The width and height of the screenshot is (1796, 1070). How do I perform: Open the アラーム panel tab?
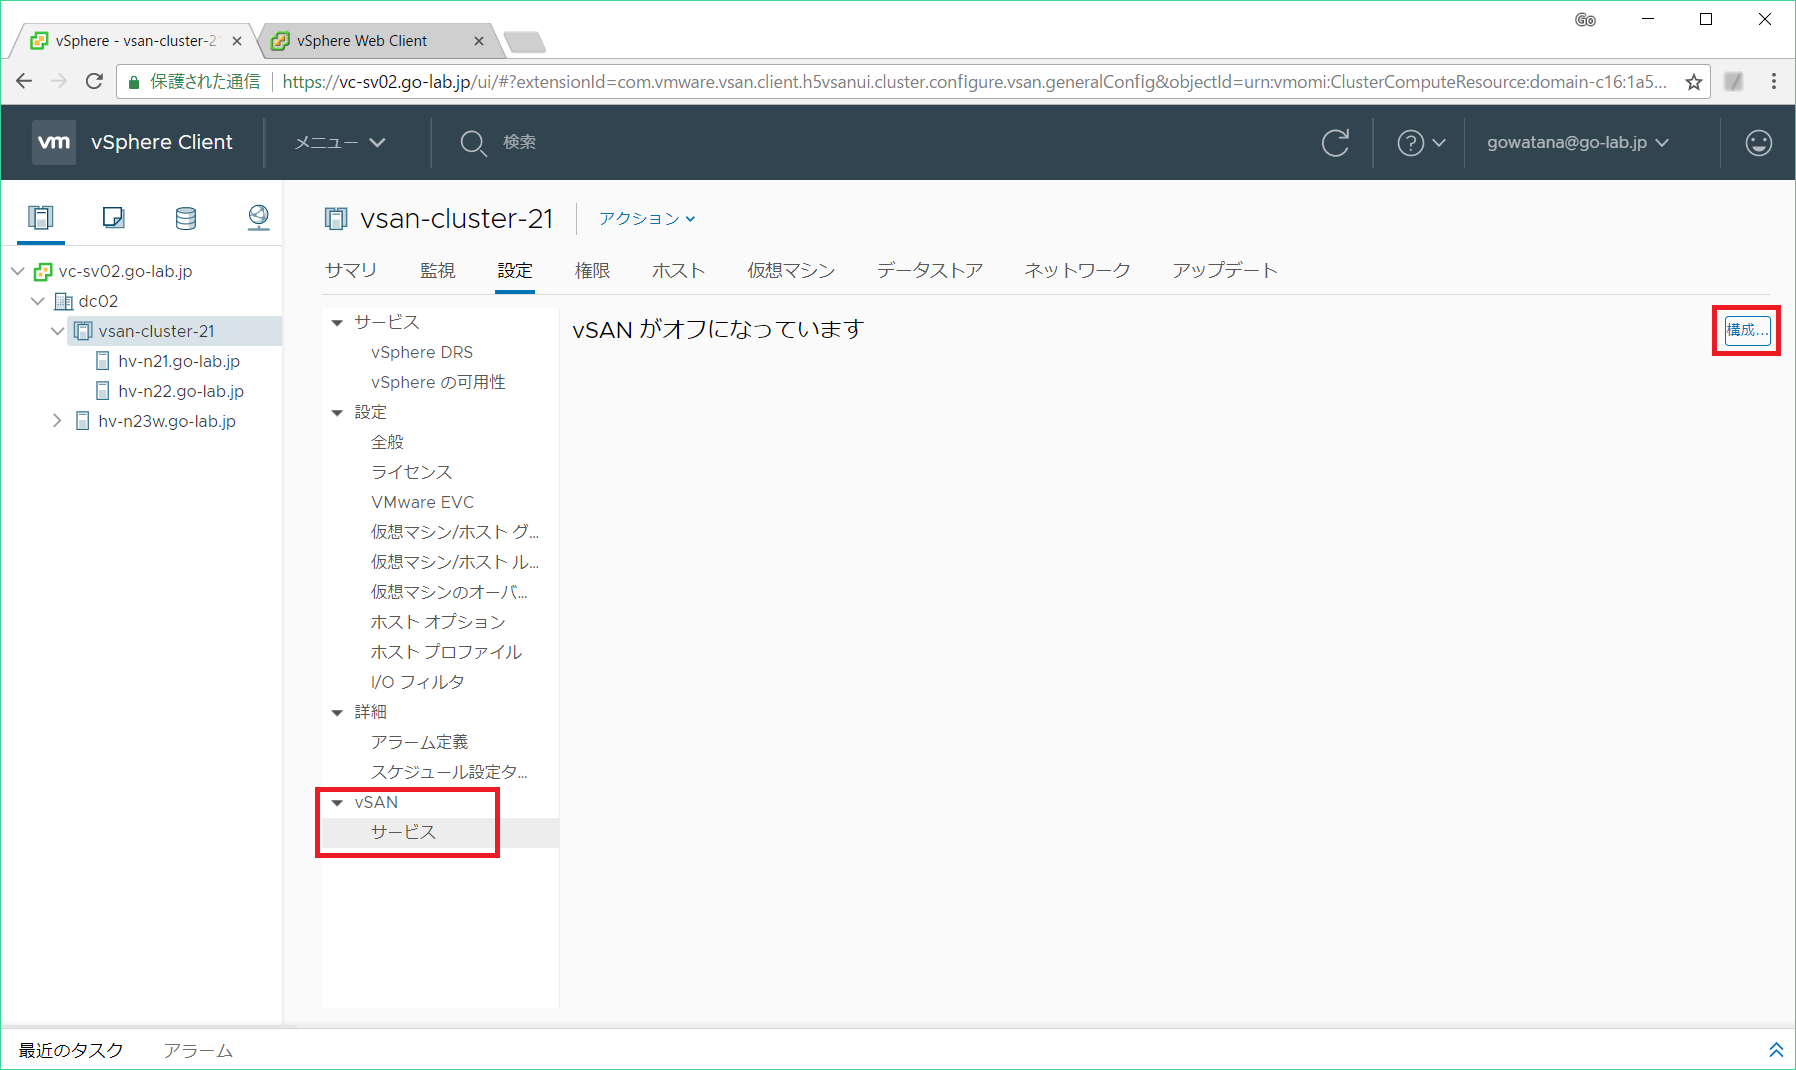pyautogui.click(x=198, y=1050)
